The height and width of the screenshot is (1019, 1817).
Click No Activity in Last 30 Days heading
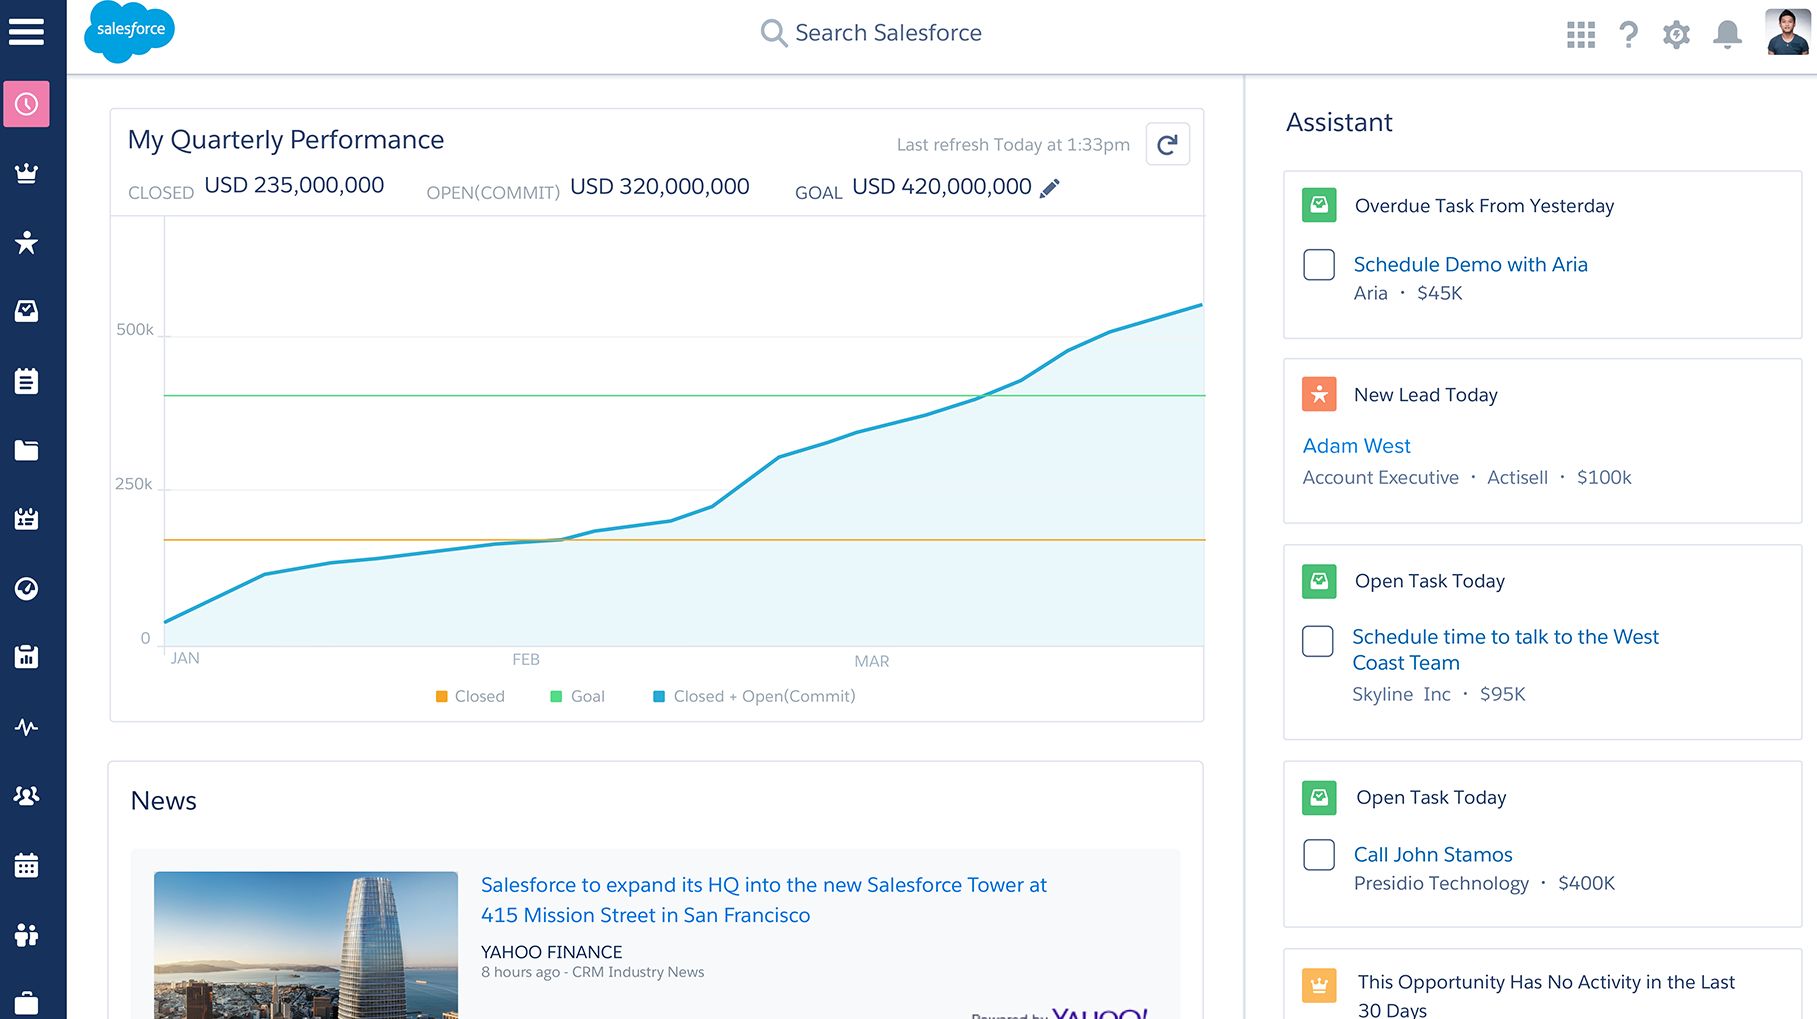pos(1546,996)
